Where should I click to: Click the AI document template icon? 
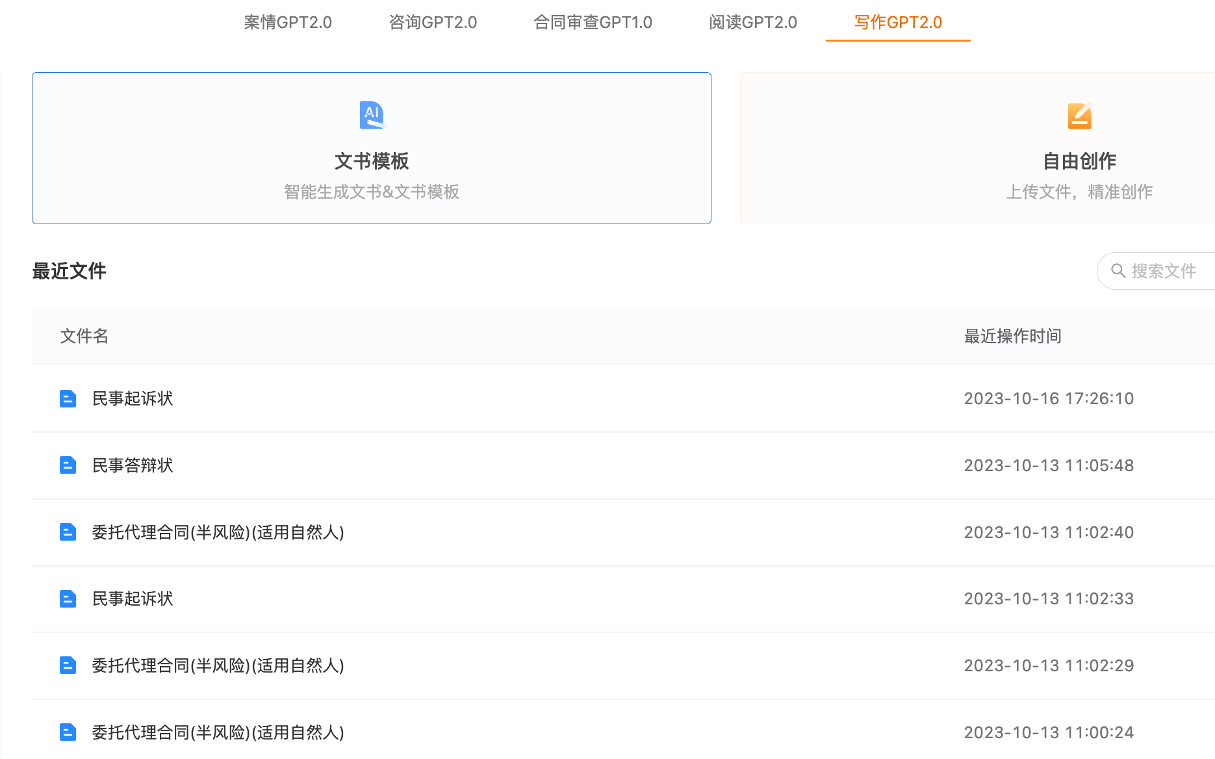[371, 114]
